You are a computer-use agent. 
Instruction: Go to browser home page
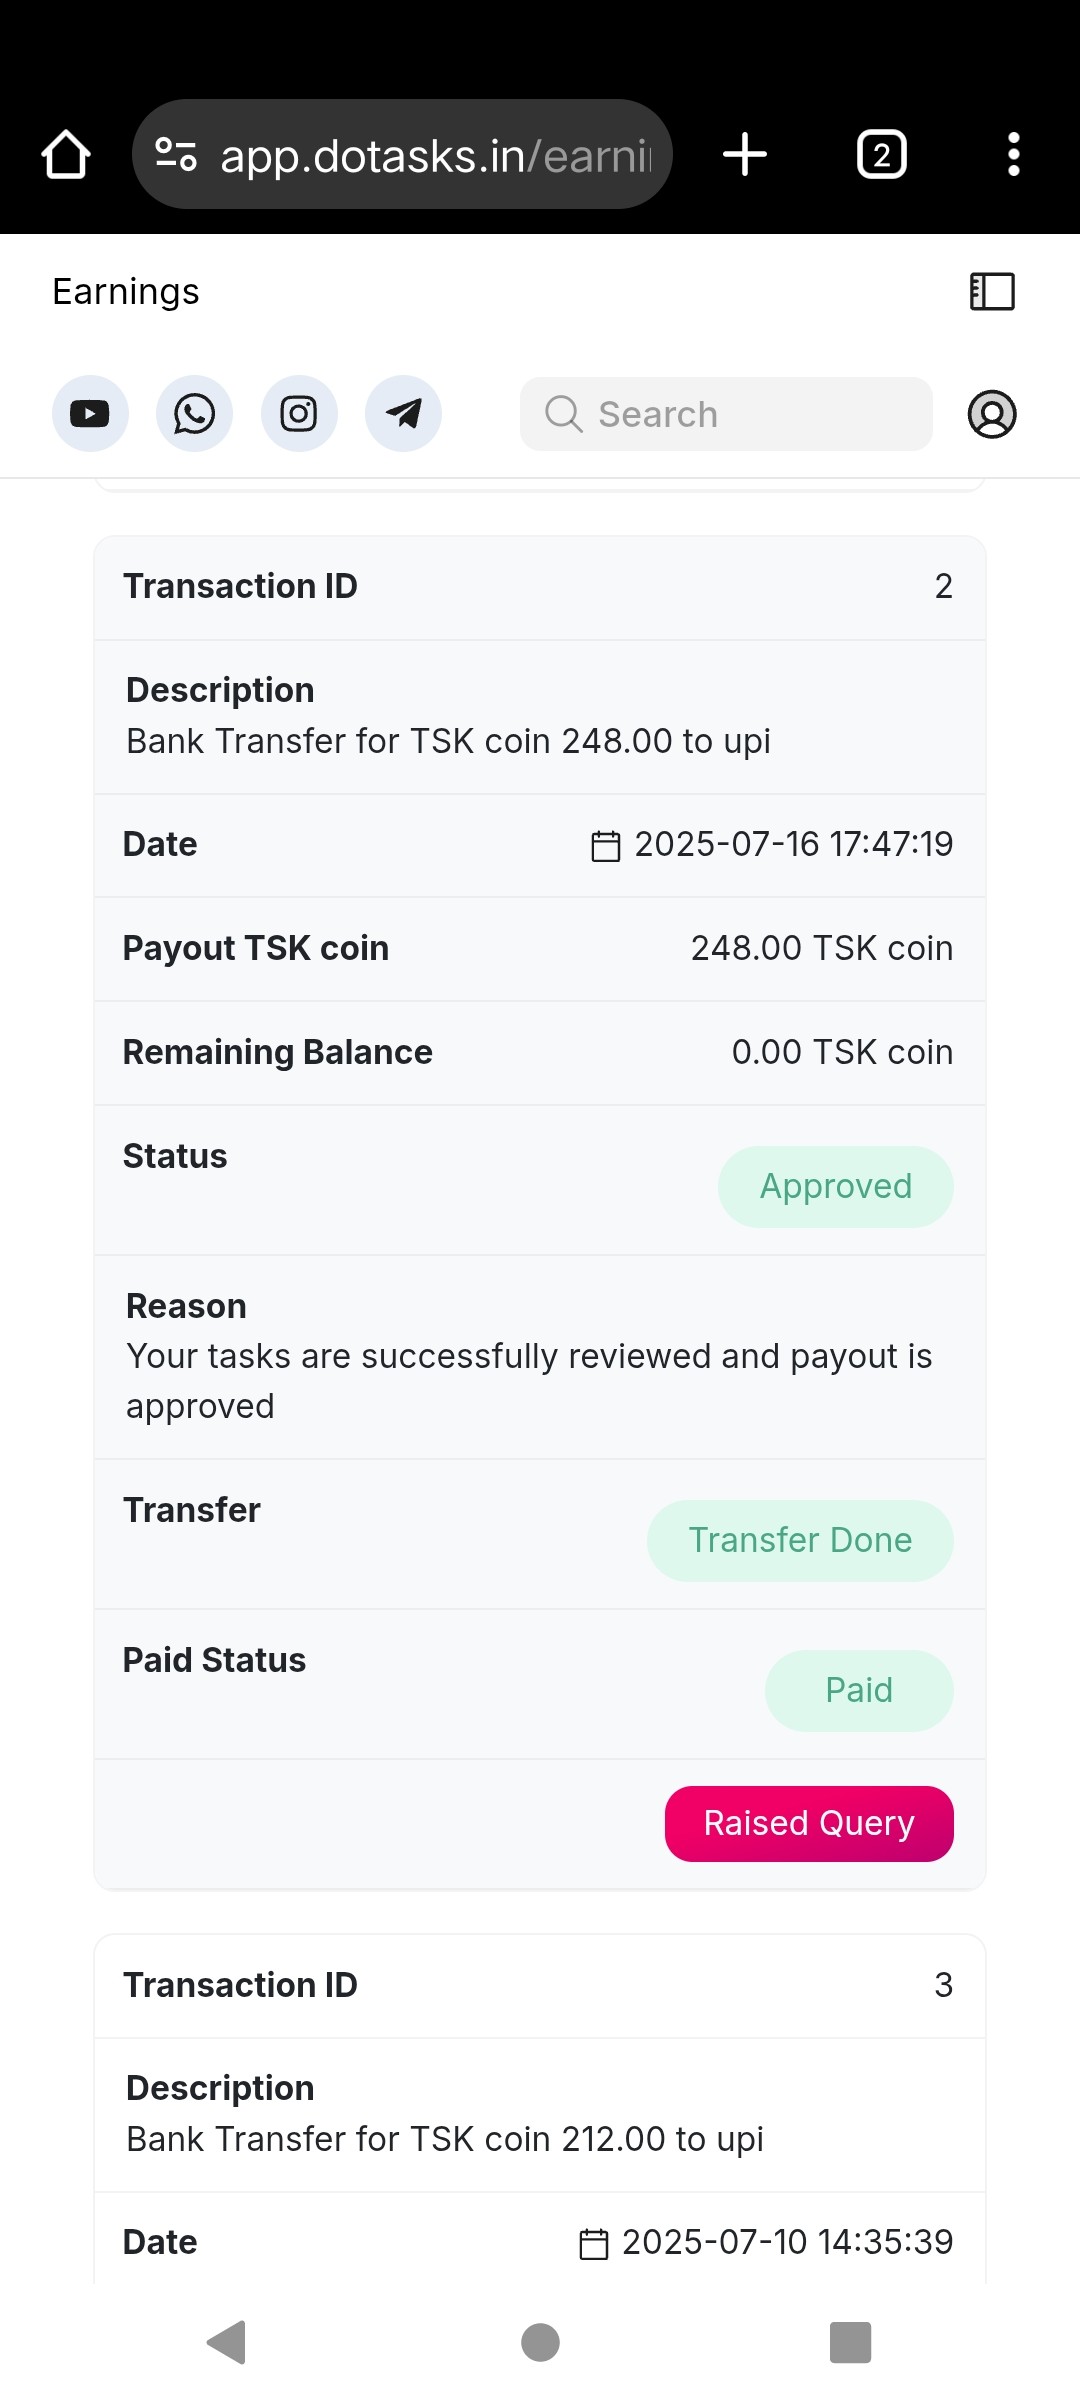[66, 155]
